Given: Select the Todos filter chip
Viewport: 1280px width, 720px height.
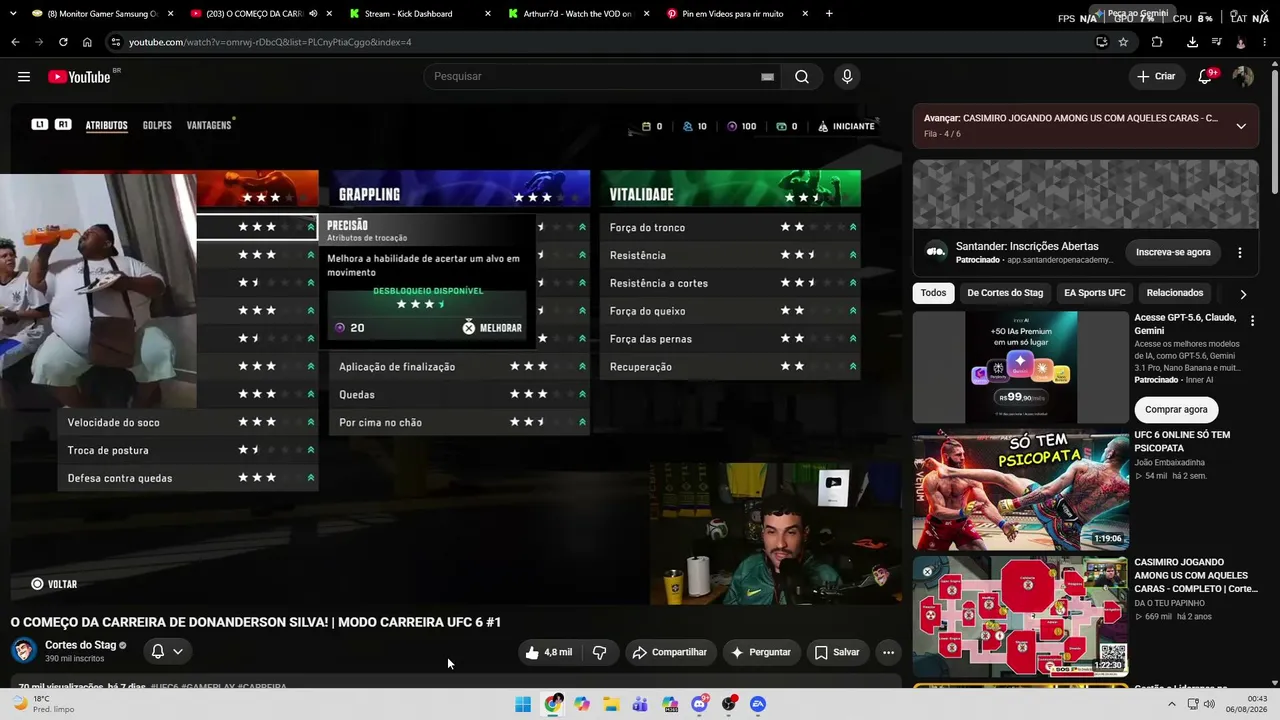Looking at the screenshot, I should [933, 293].
